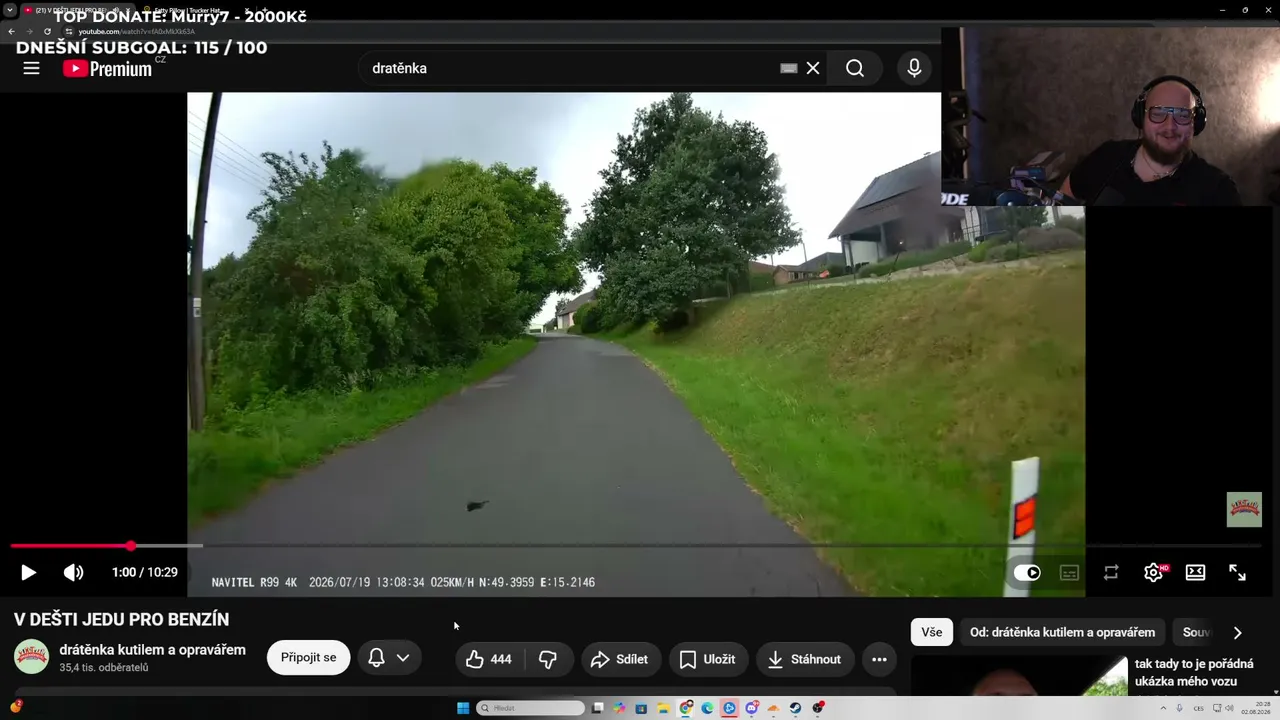1280x720 pixels.
Task: Open the Windows Start menu
Action: (463, 708)
